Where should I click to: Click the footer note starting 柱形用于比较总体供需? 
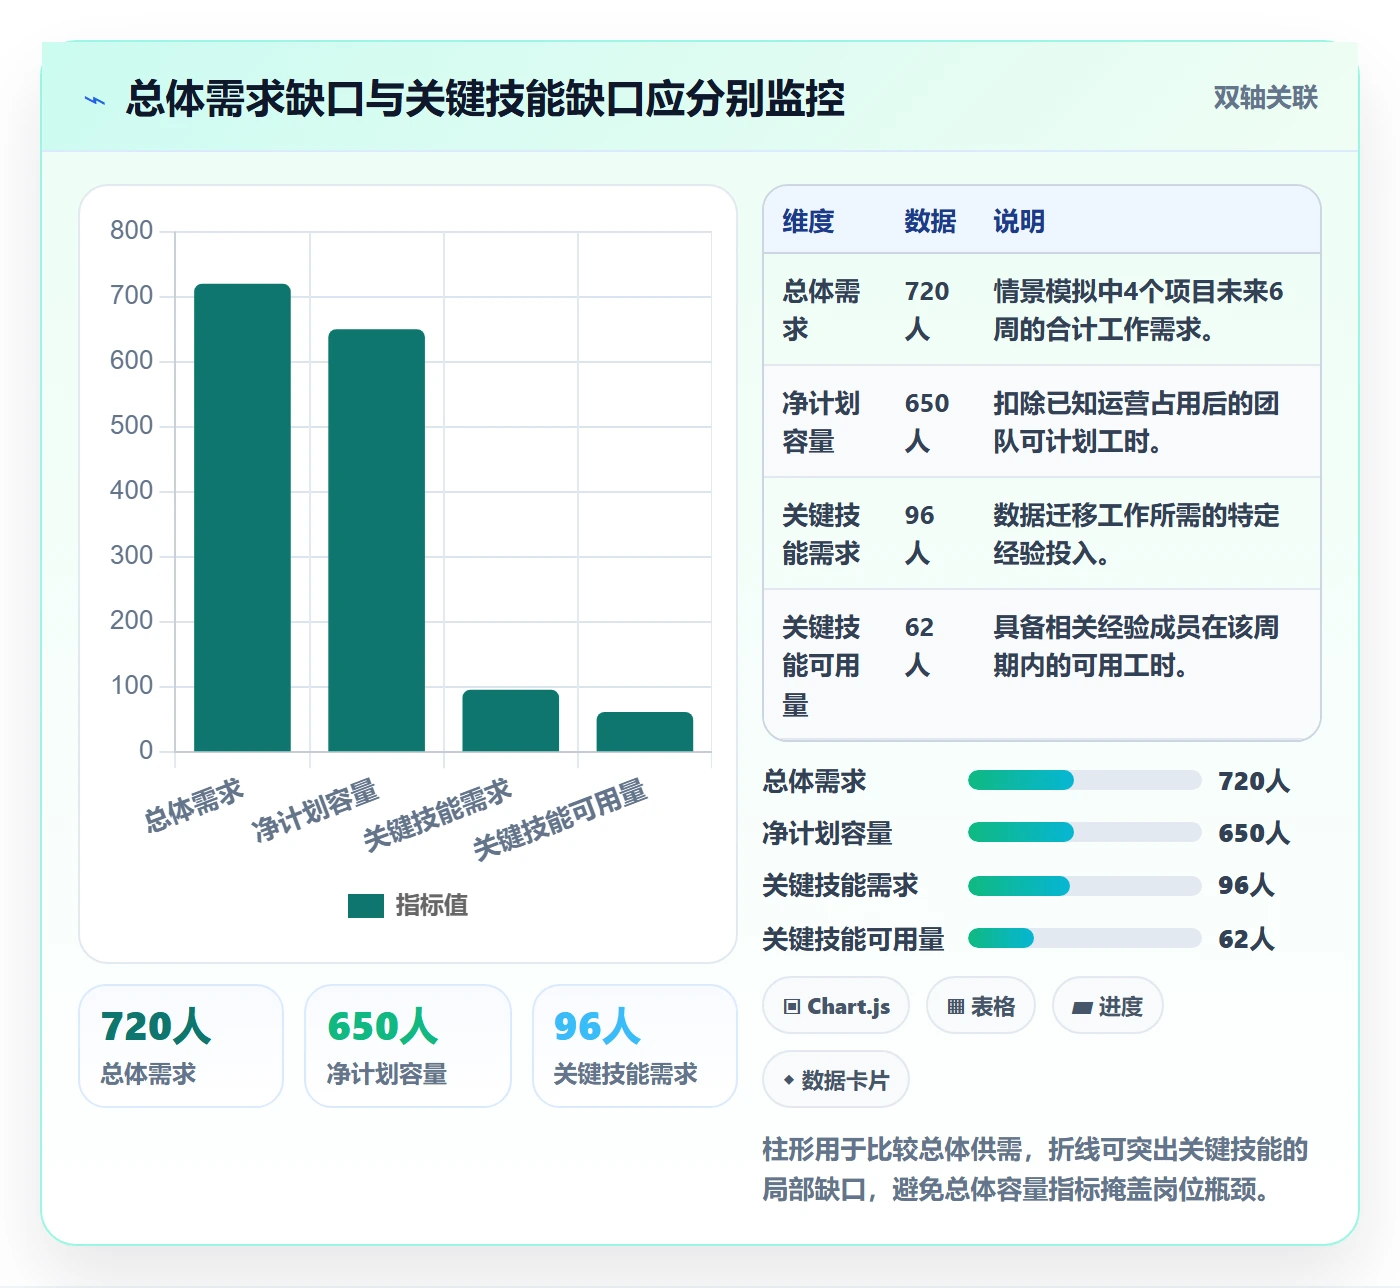click(x=1035, y=1170)
